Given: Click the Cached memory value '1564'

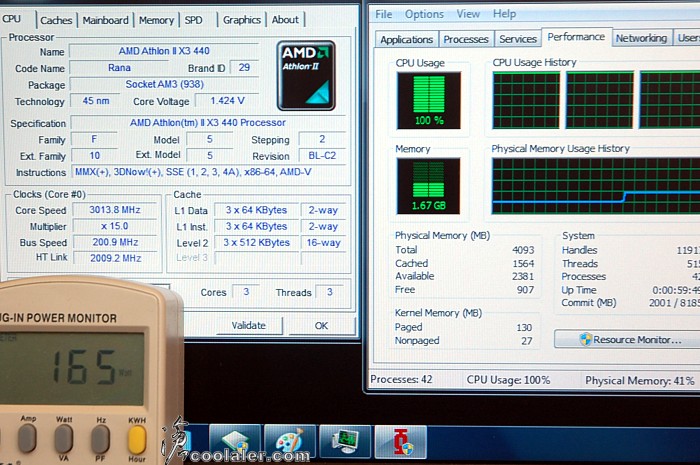Looking at the screenshot, I should (523, 263).
